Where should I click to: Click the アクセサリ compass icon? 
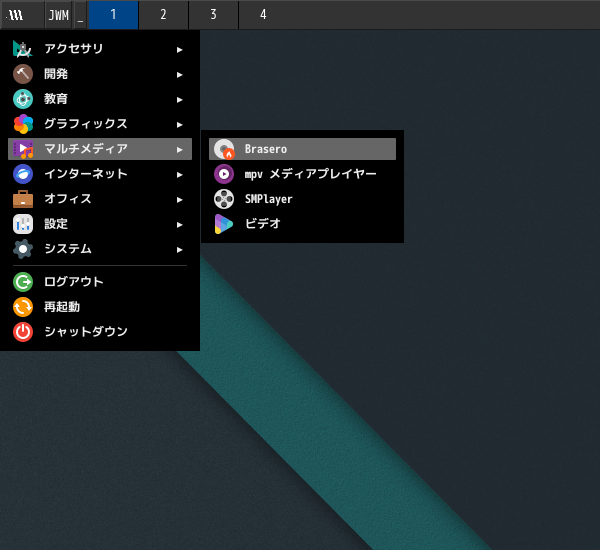click(23, 49)
